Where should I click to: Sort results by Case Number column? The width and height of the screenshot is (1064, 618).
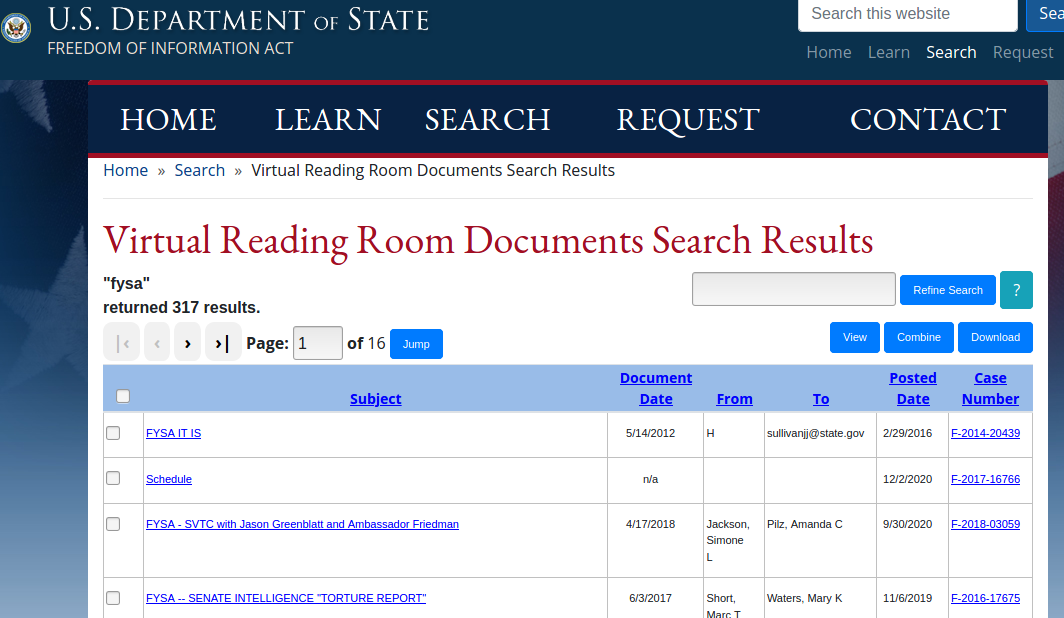pyautogui.click(x=990, y=388)
